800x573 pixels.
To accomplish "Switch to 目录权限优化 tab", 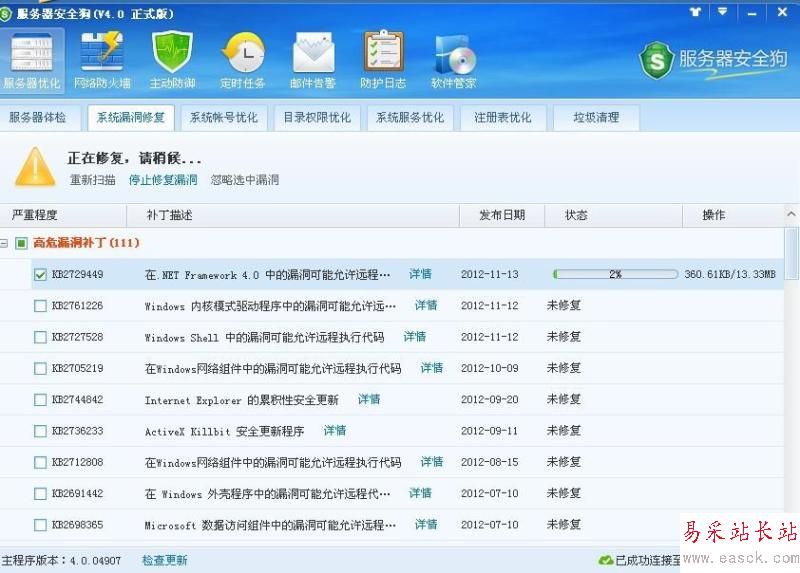I will point(317,118).
